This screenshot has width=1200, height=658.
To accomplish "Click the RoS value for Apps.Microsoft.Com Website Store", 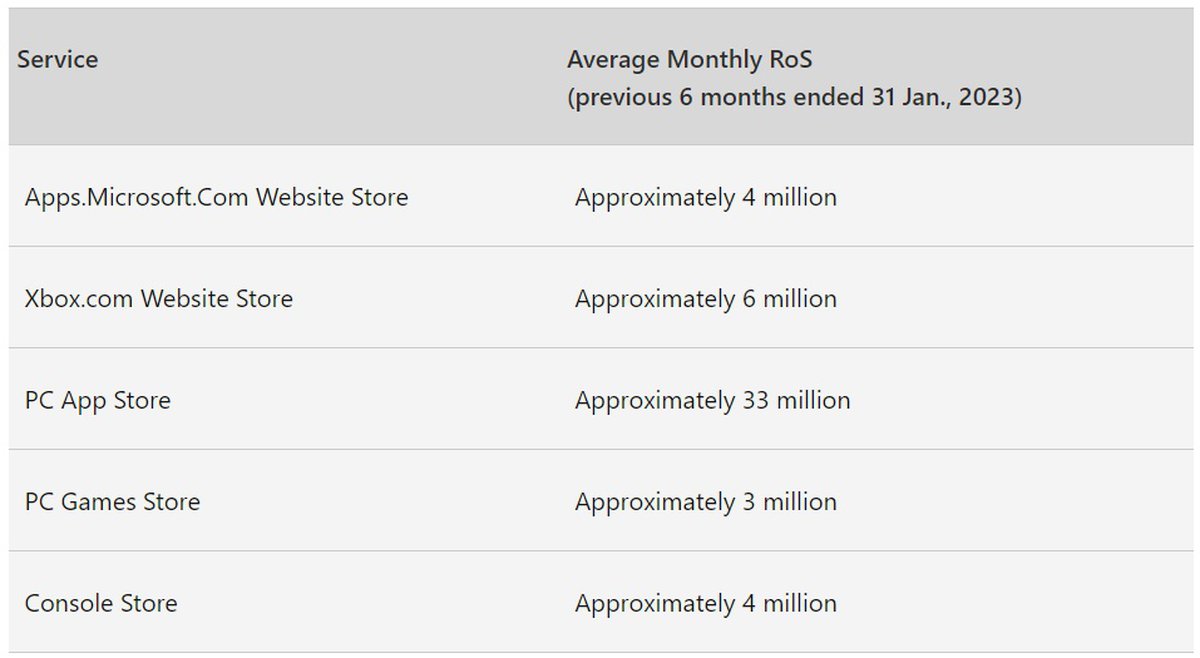I will click(705, 197).
